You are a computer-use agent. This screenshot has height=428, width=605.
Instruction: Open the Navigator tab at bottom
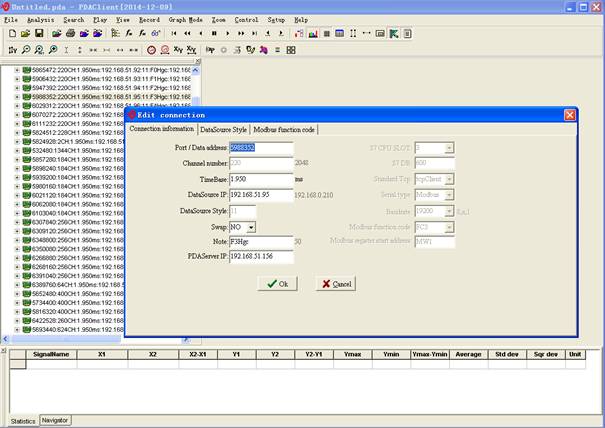coord(55,420)
